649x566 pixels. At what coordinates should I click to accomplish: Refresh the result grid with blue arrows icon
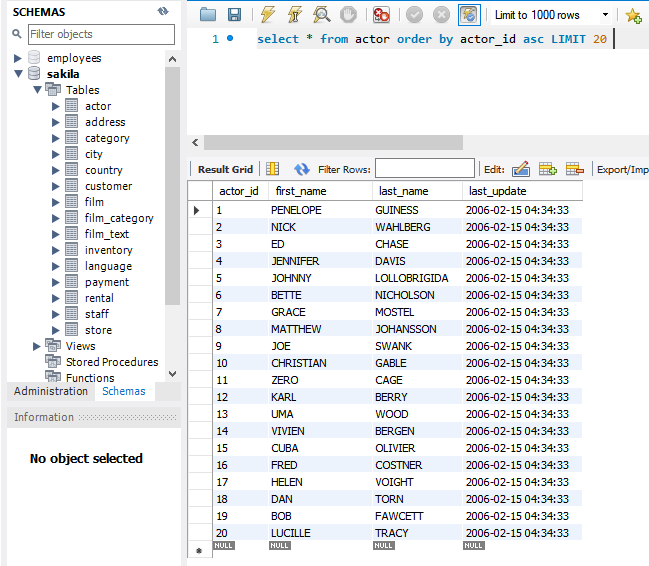pyautogui.click(x=302, y=169)
